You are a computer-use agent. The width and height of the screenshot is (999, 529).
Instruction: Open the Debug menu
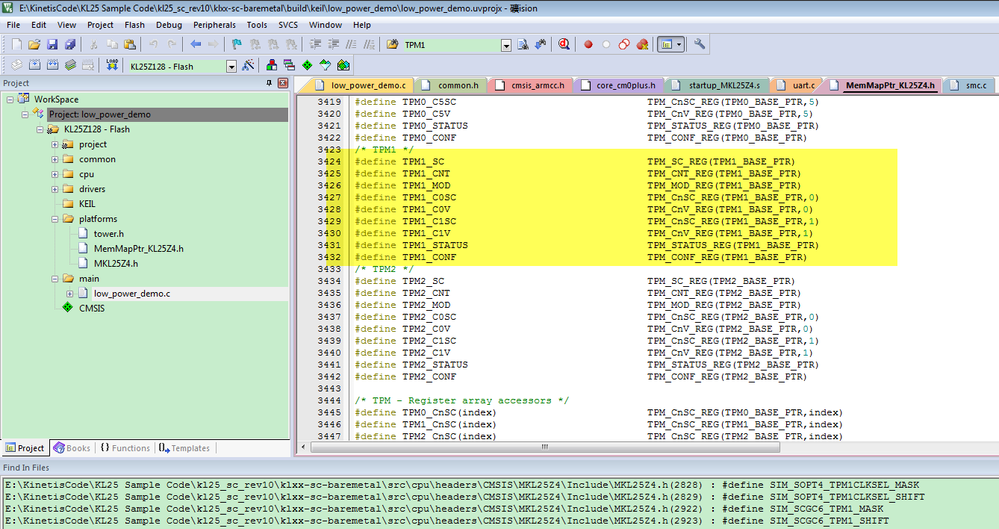169,25
